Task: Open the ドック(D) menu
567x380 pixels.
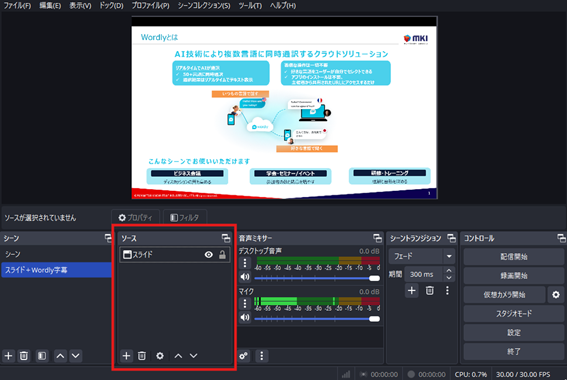Action: click(111, 6)
